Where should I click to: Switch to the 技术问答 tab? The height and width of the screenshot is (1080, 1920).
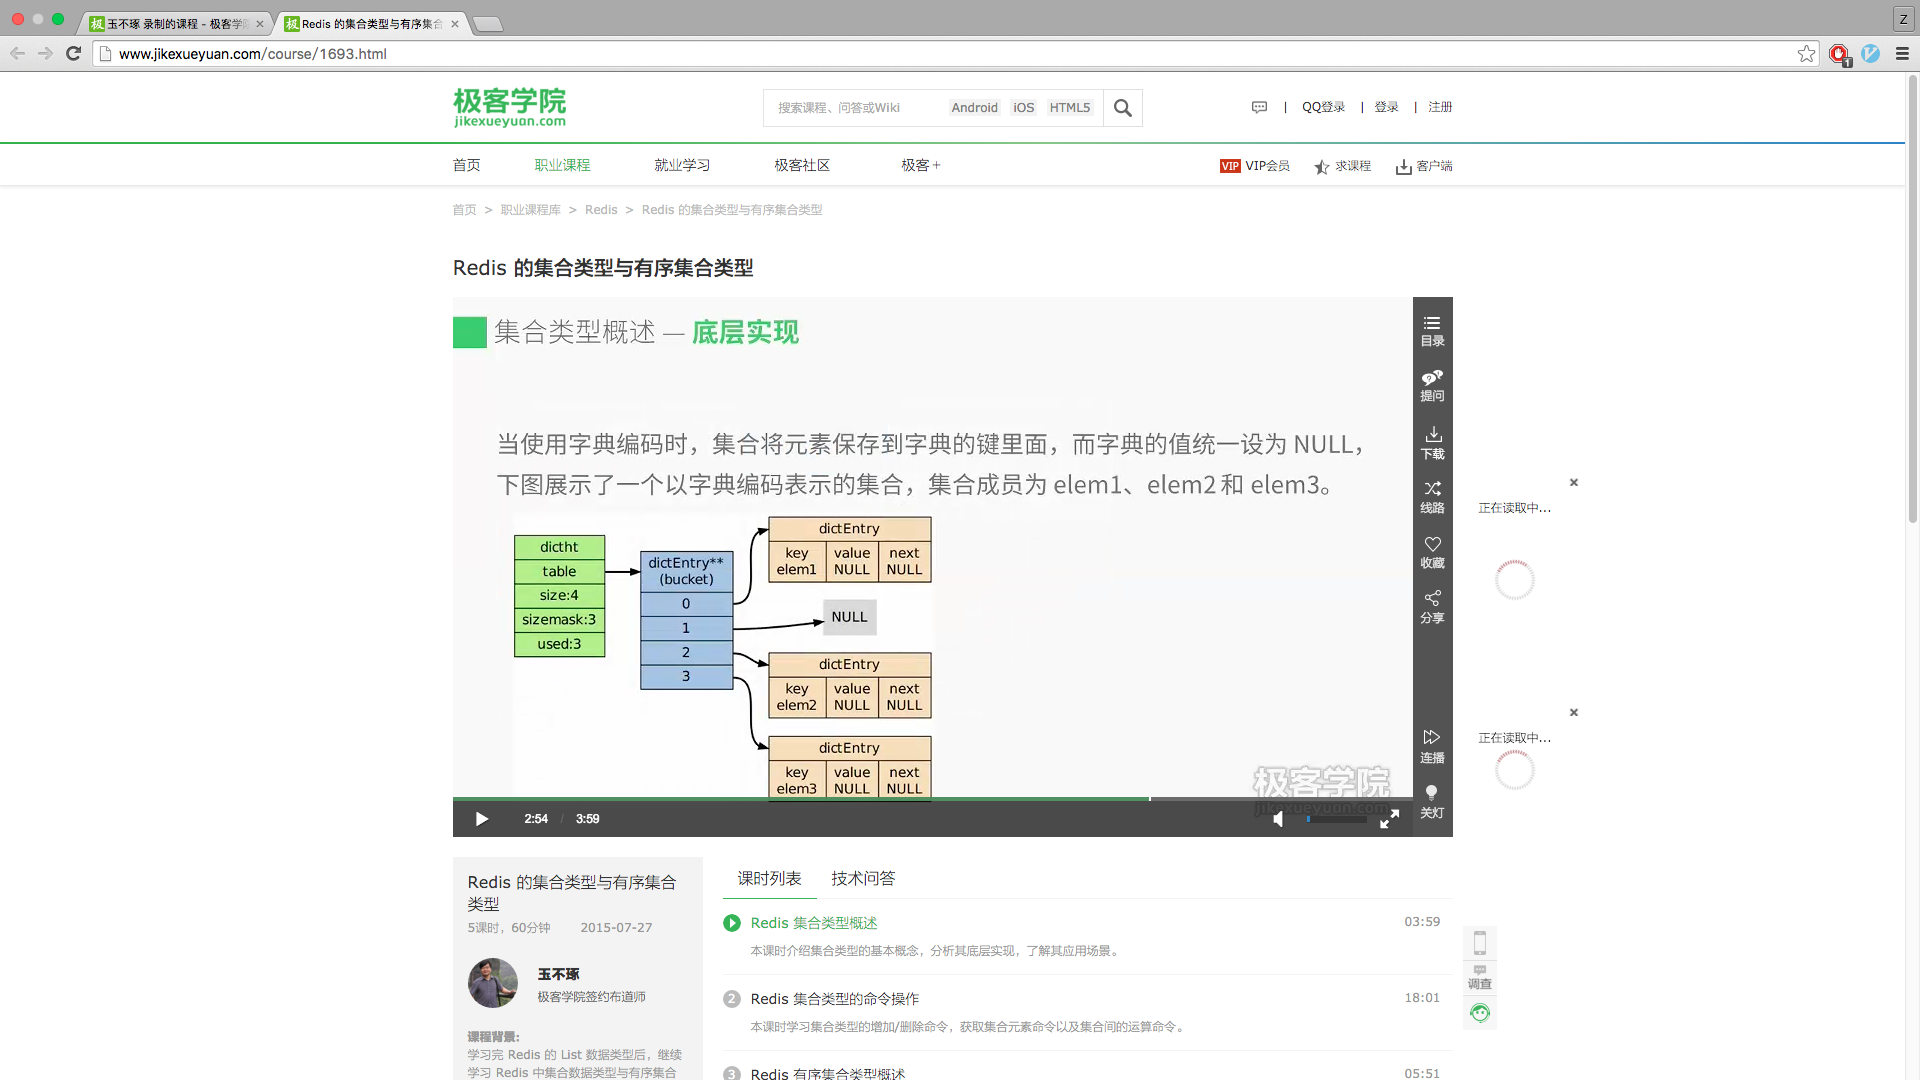point(863,878)
